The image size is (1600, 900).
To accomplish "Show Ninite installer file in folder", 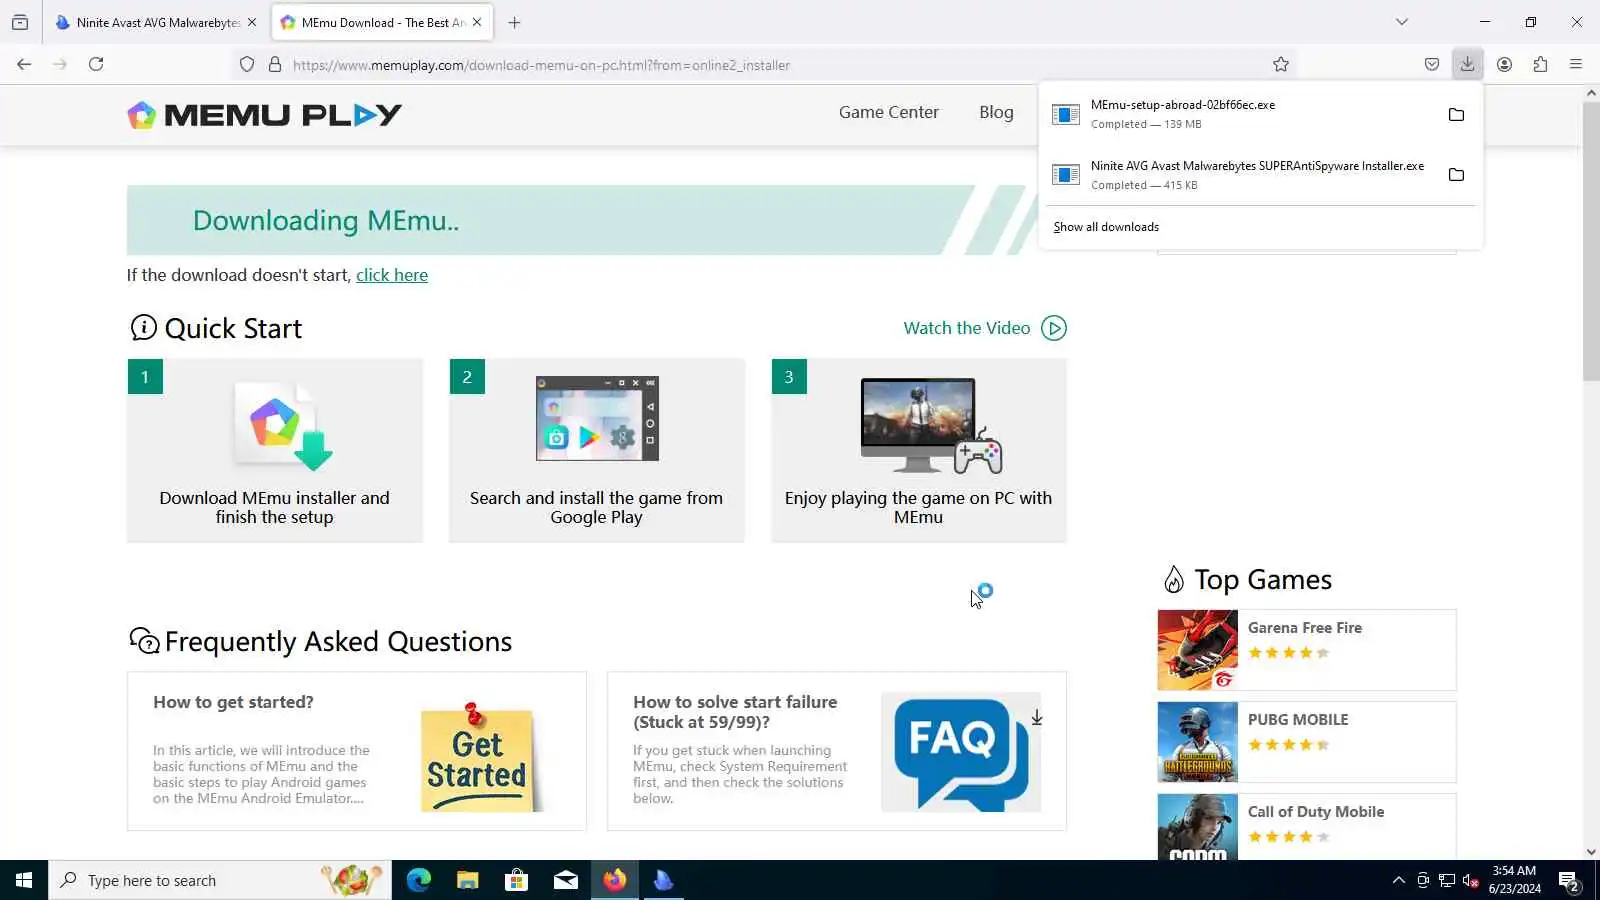I will (x=1456, y=175).
